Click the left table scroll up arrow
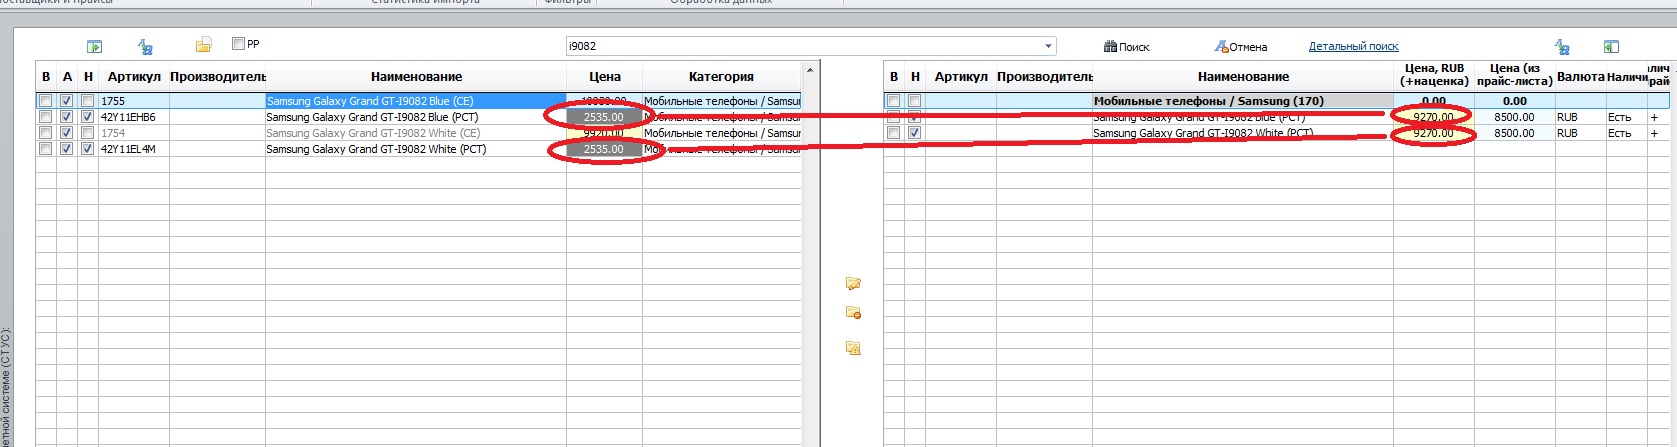The image size is (1677, 447). coord(810,69)
